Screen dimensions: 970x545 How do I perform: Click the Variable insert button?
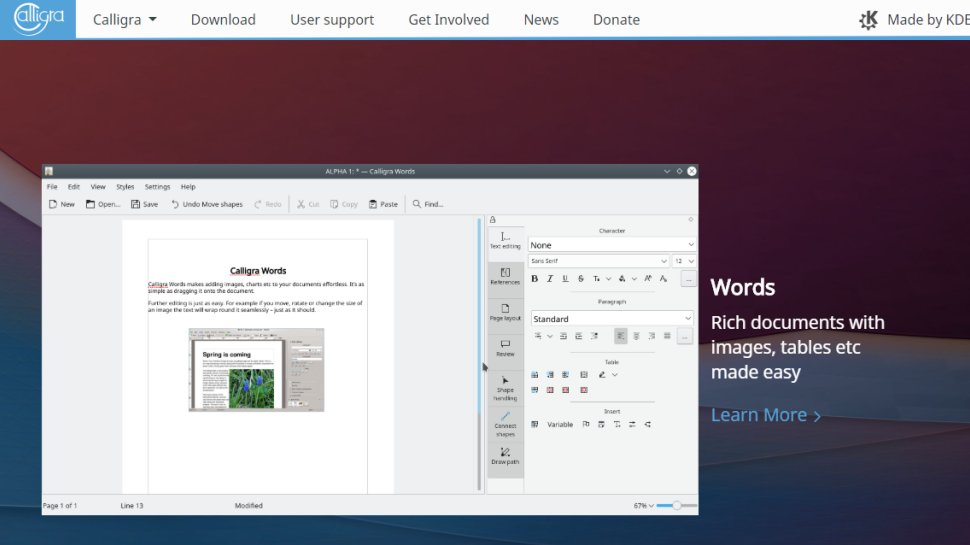(560, 424)
